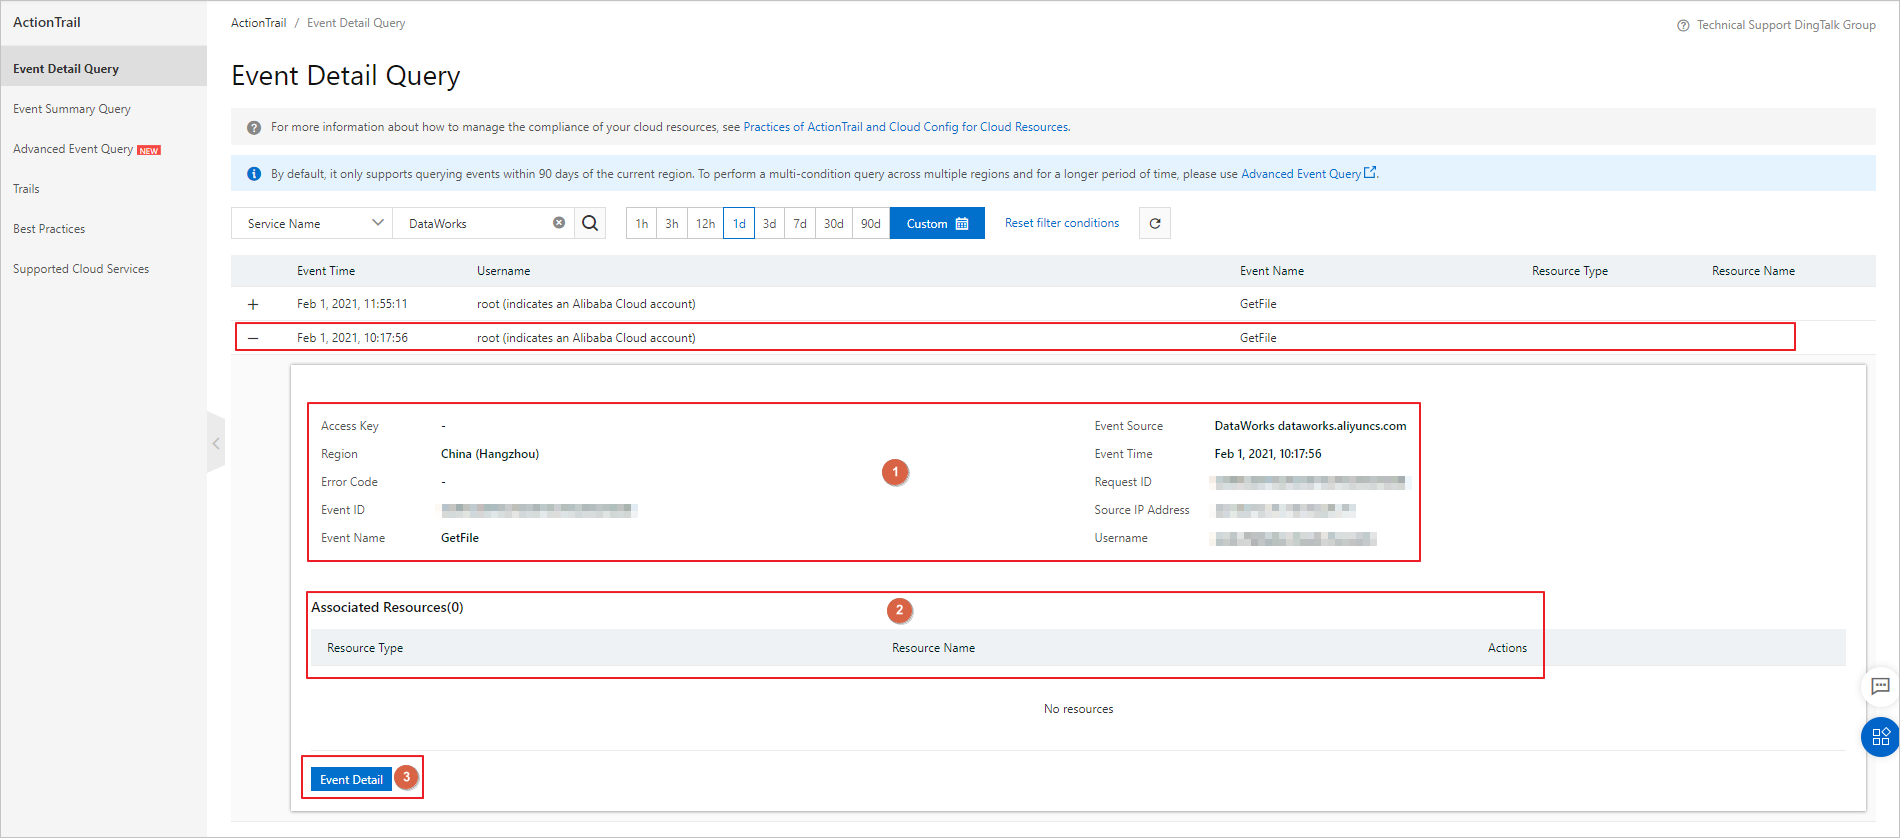This screenshot has height=838, width=1900.
Task: Click the Event Time column header
Action: (x=326, y=271)
